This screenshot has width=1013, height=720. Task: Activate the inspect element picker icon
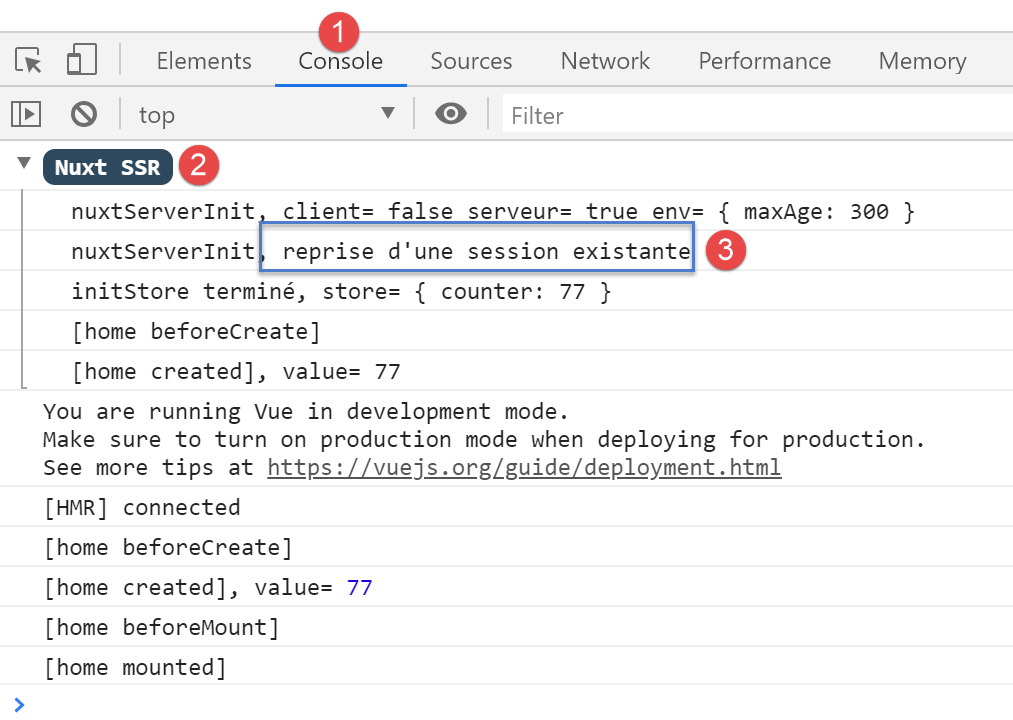29,61
